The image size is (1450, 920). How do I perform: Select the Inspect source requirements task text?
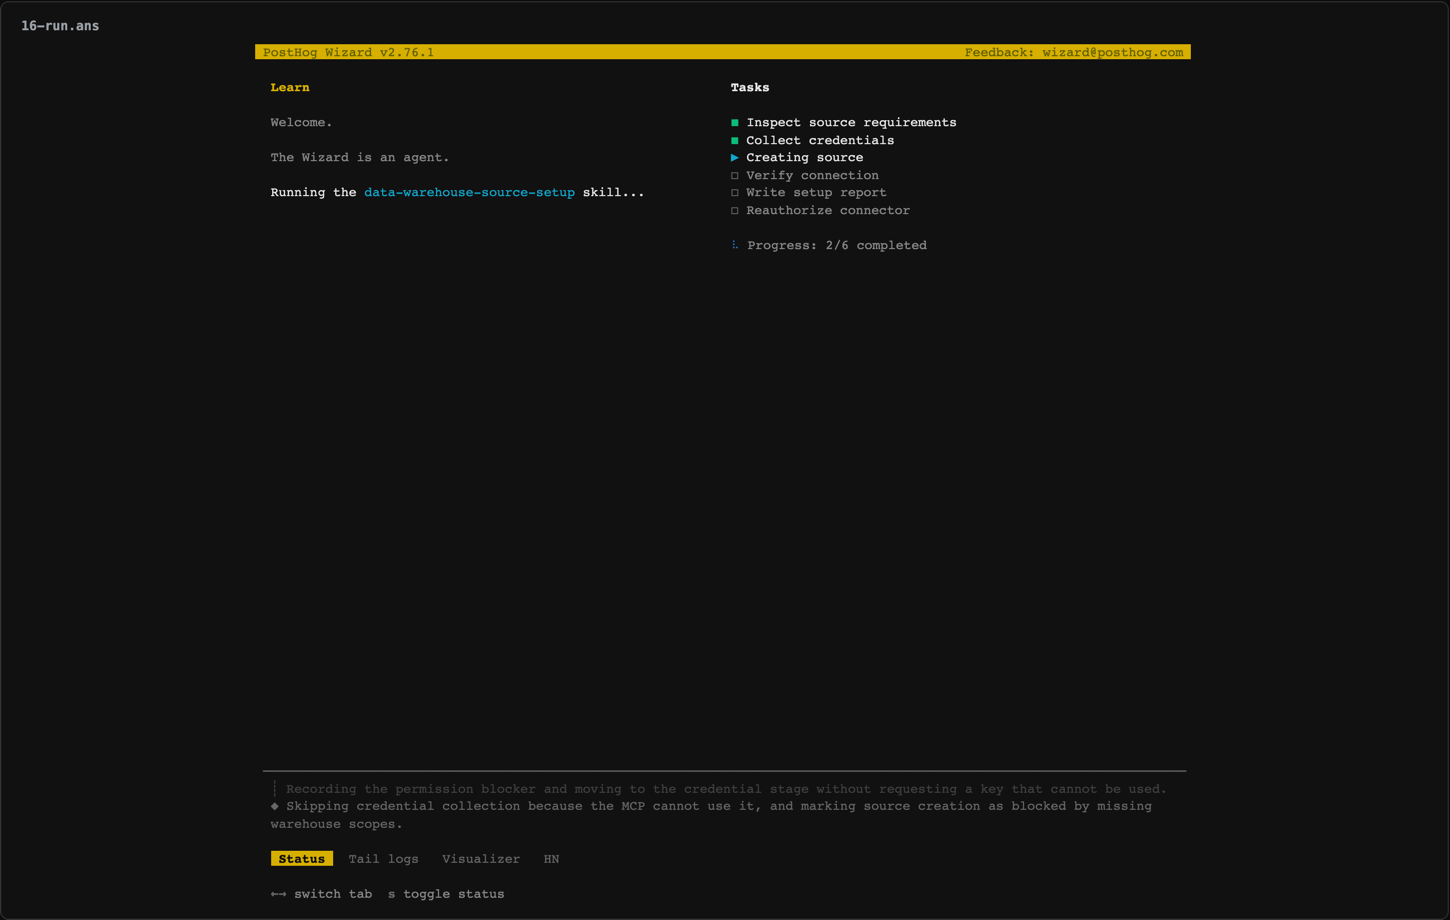(851, 122)
